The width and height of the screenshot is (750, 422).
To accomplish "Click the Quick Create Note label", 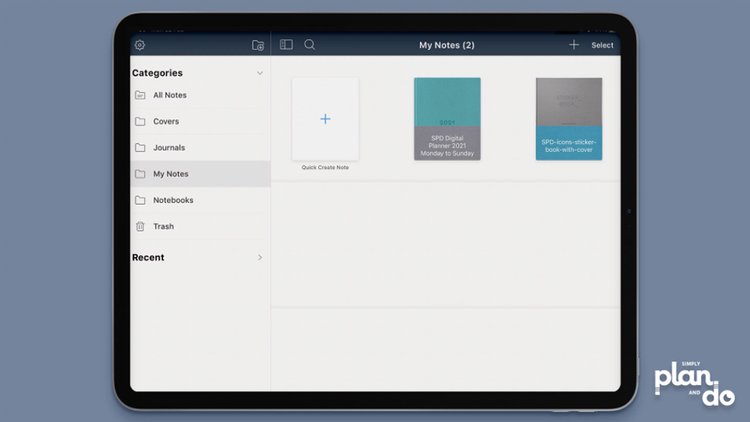I will coord(325,167).
